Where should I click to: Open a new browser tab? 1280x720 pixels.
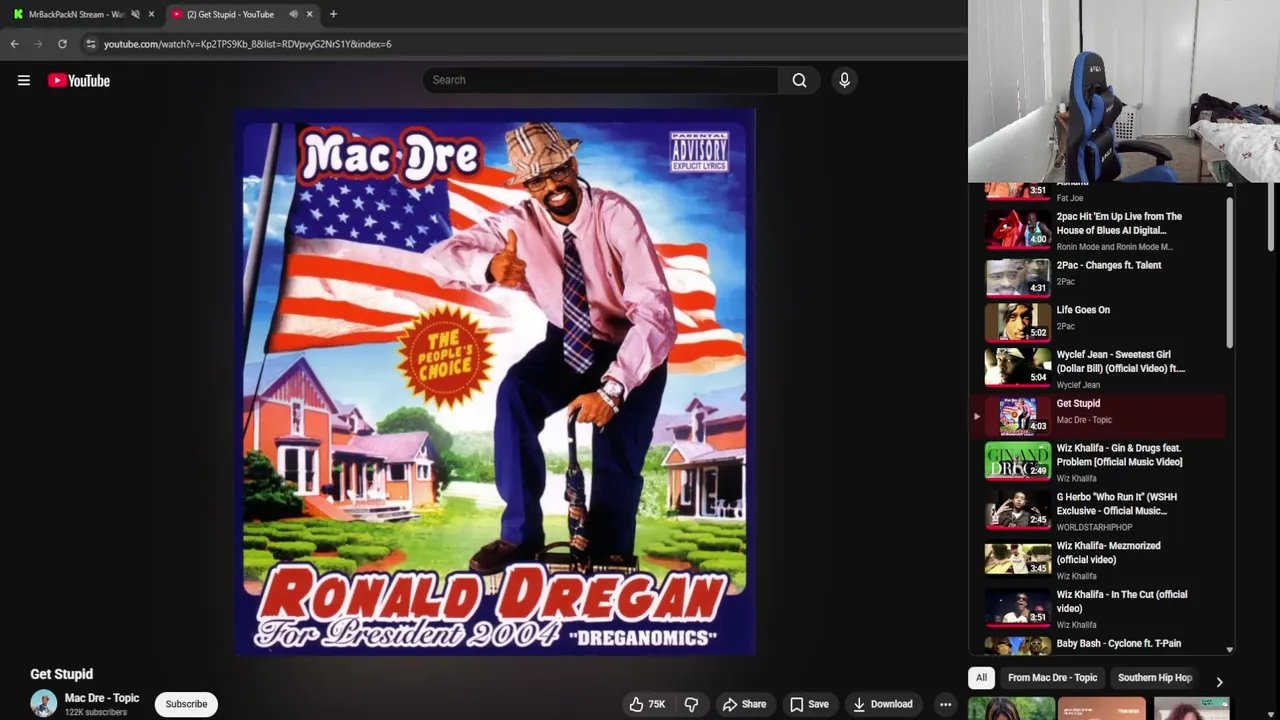pos(333,14)
